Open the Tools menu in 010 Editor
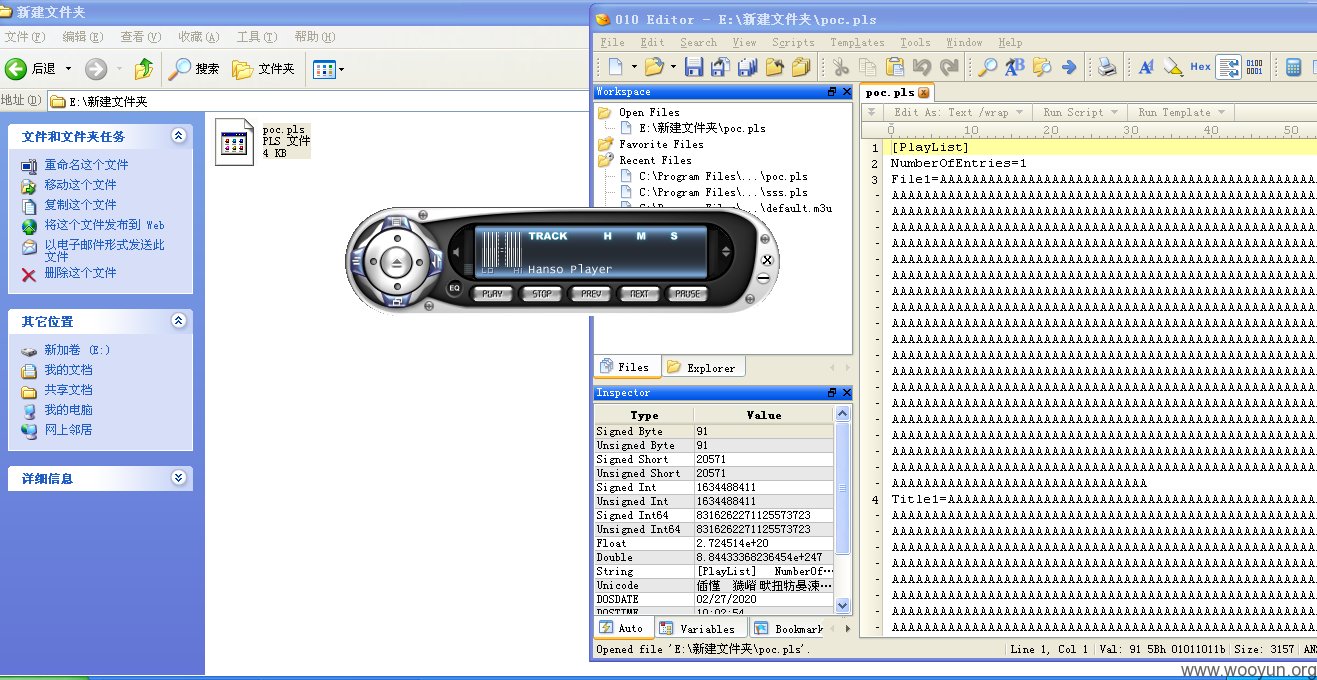Viewport: 1317px width, 680px height. point(915,42)
